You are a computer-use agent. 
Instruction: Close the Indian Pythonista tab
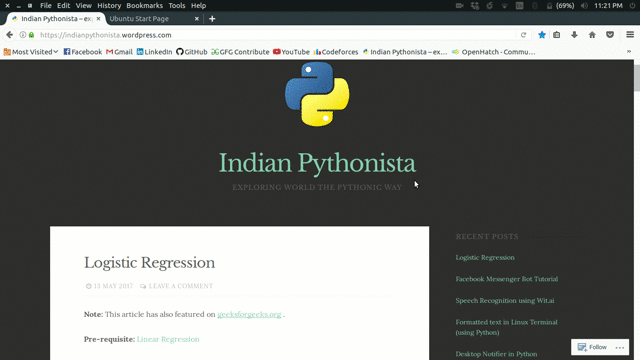click(98, 19)
